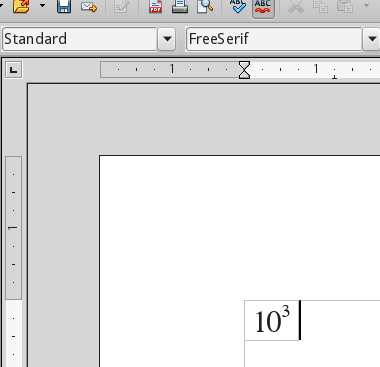Paste from clipboard icon
Viewport: 380px width, 367px height.
(345, 6)
